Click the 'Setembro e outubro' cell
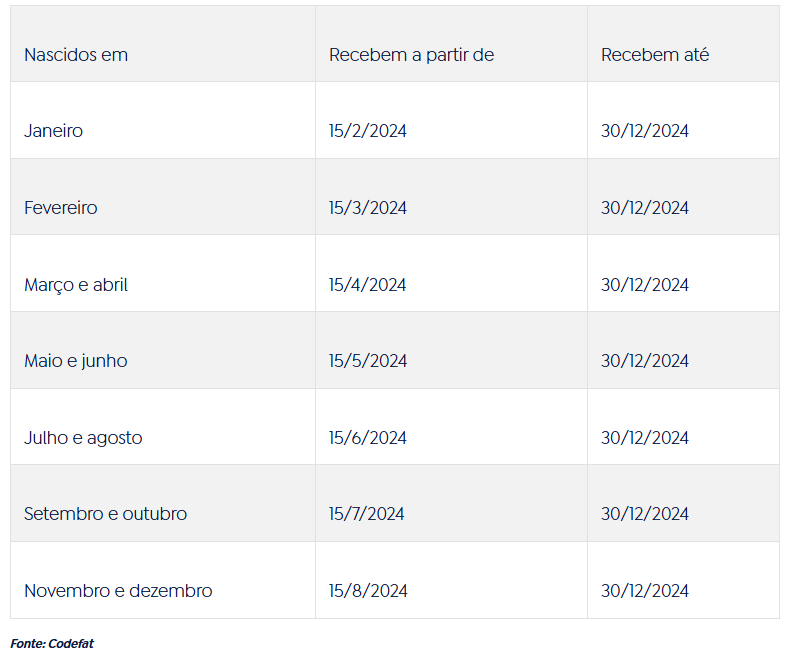The height and width of the screenshot is (659, 804). click(x=105, y=514)
